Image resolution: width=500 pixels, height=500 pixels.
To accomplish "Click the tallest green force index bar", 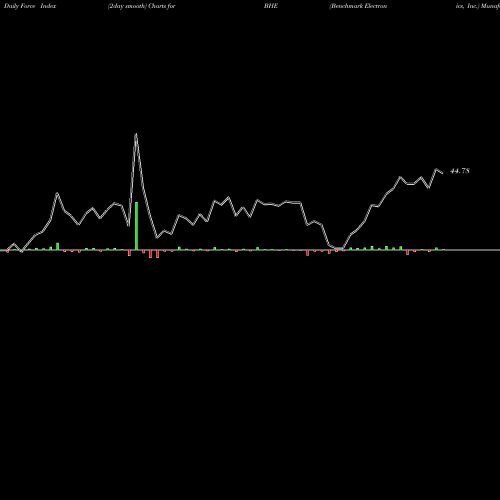I will (x=136, y=226).
